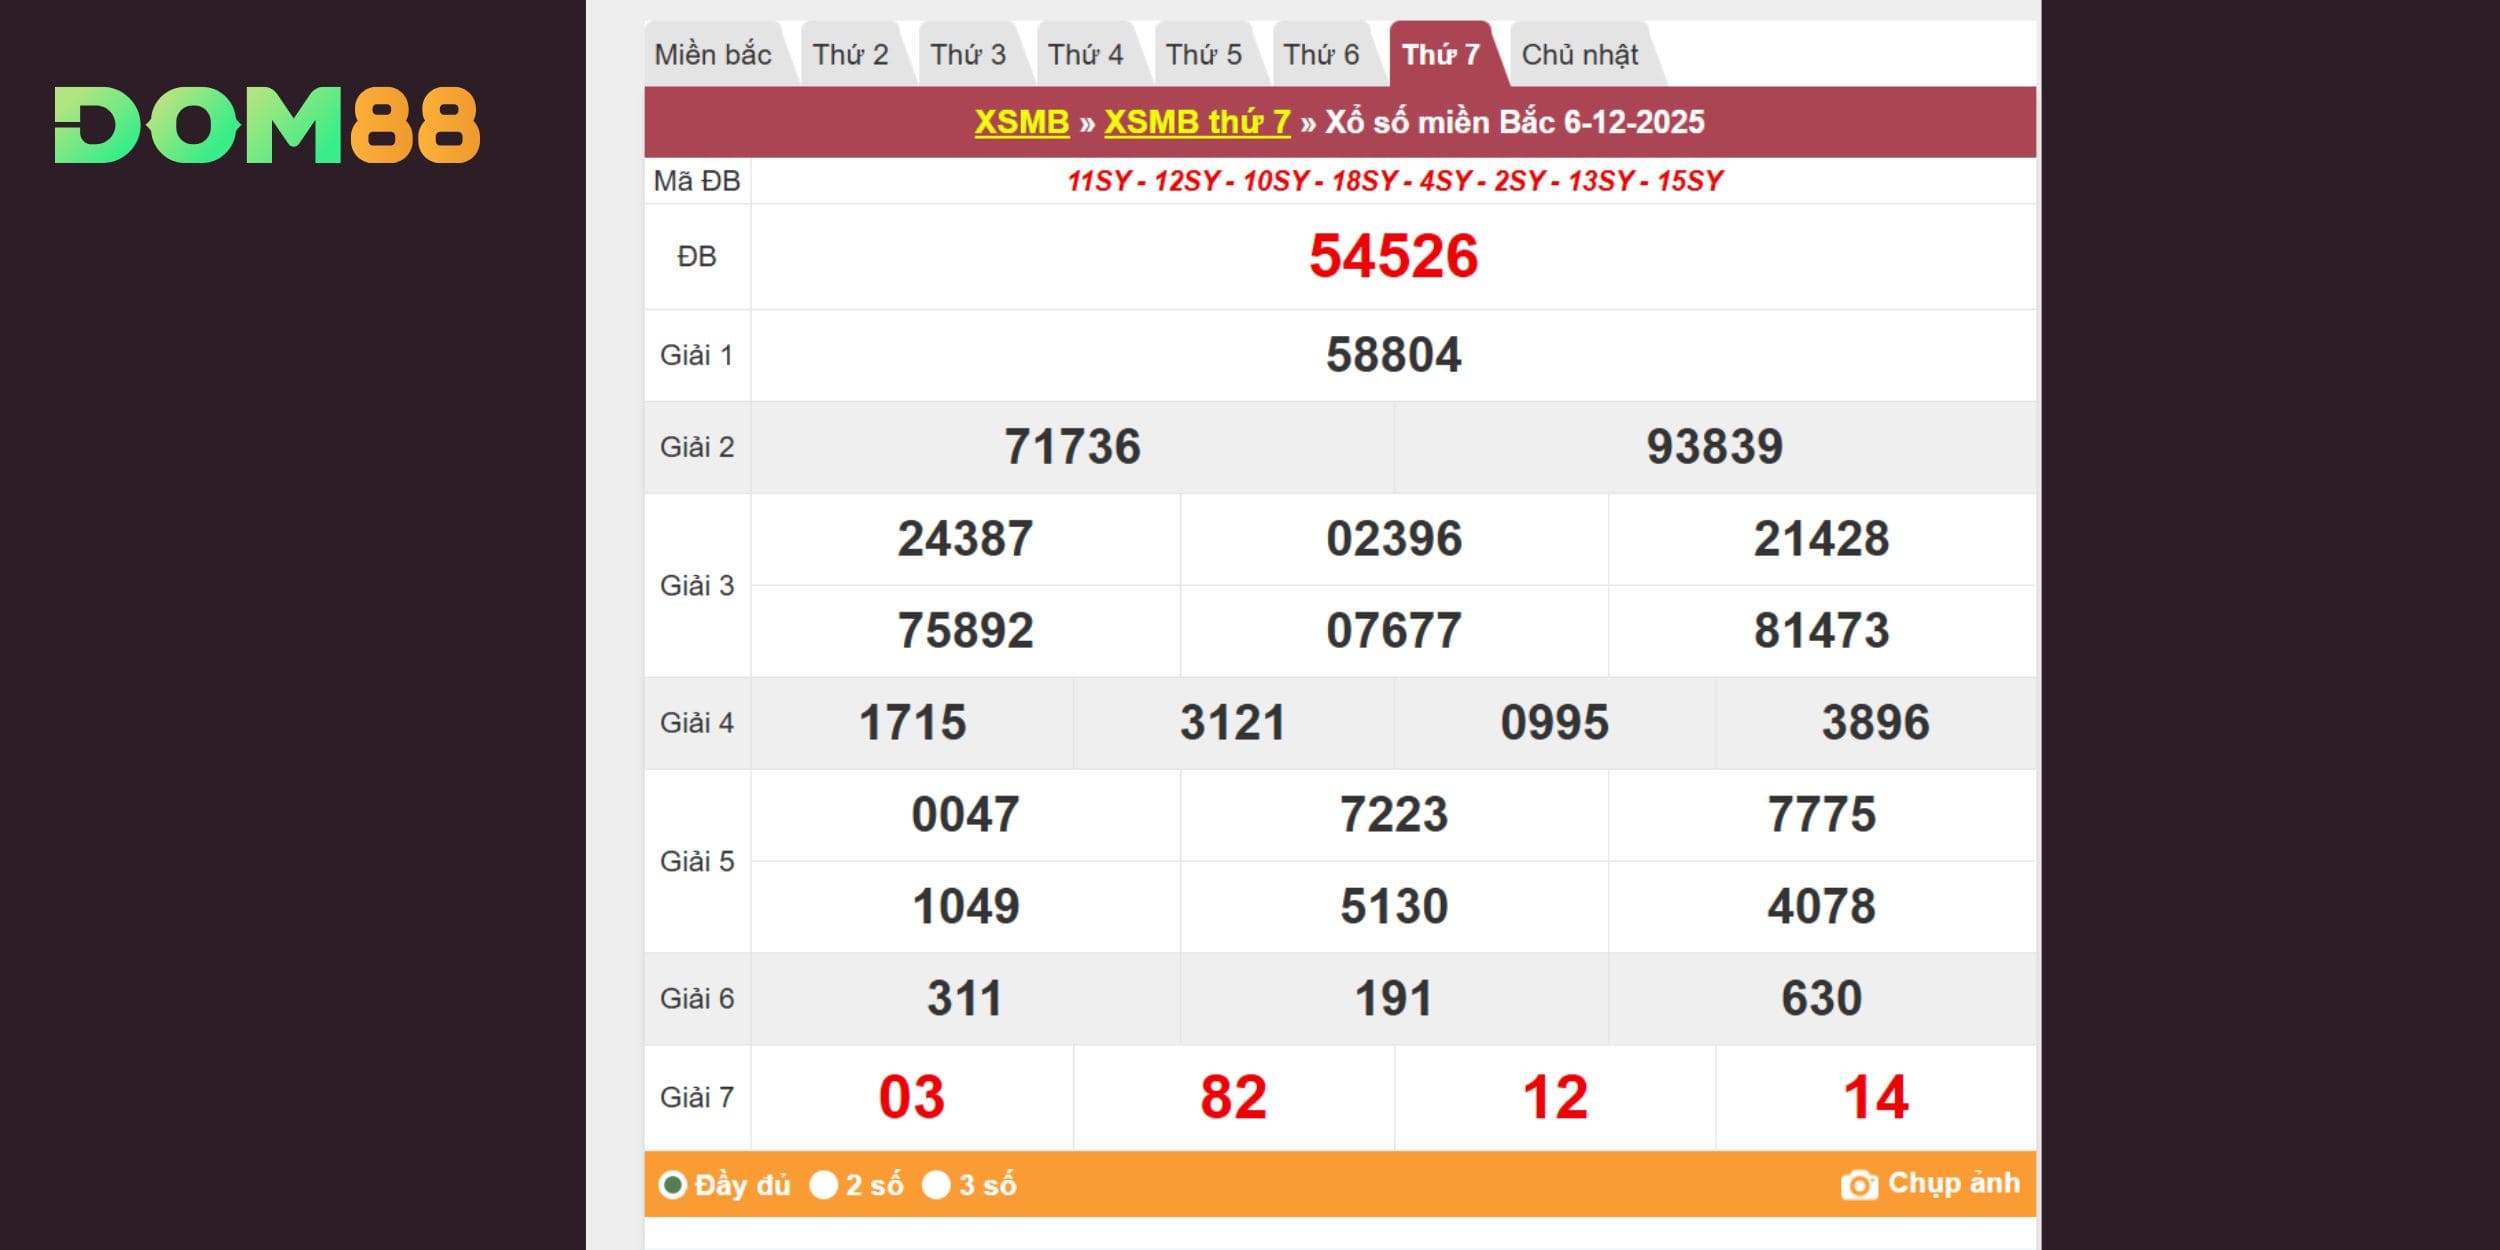Open the Thứ 3 tab
Screen dimensions: 2500x1250
coord(967,54)
